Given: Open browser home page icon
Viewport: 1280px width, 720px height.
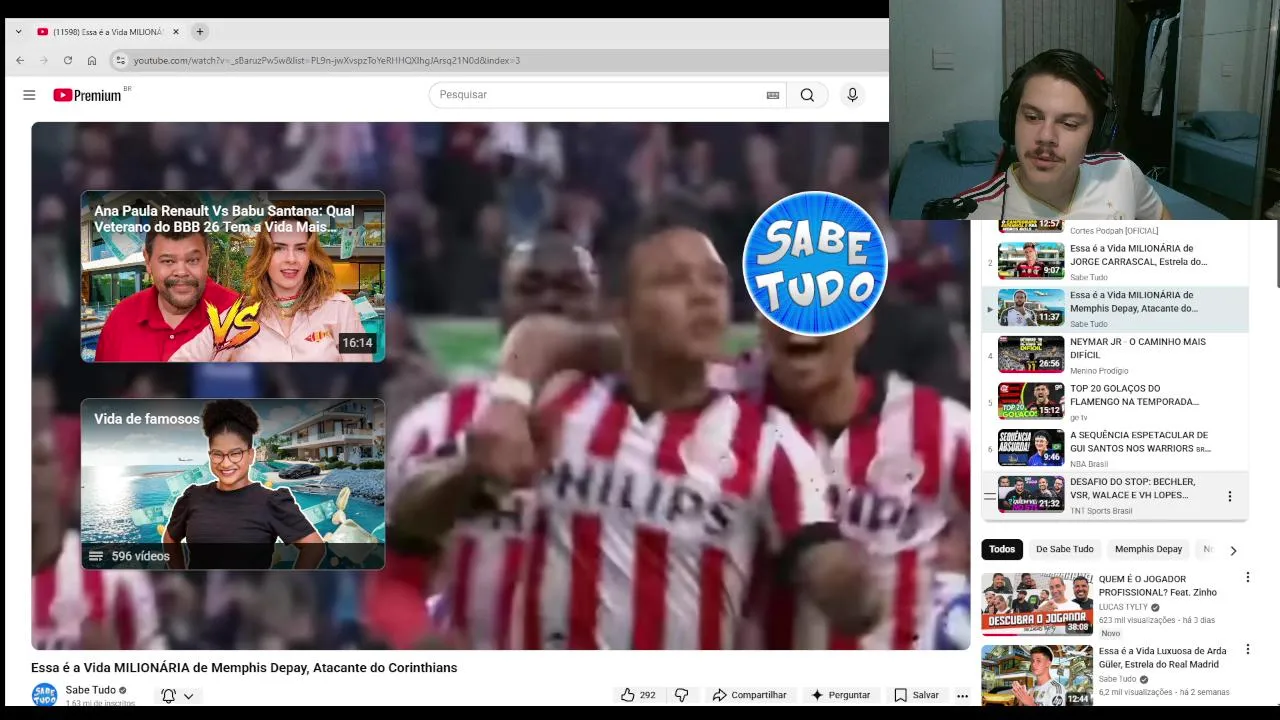Looking at the screenshot, I should pyautogui.click(x=92, y=60).
